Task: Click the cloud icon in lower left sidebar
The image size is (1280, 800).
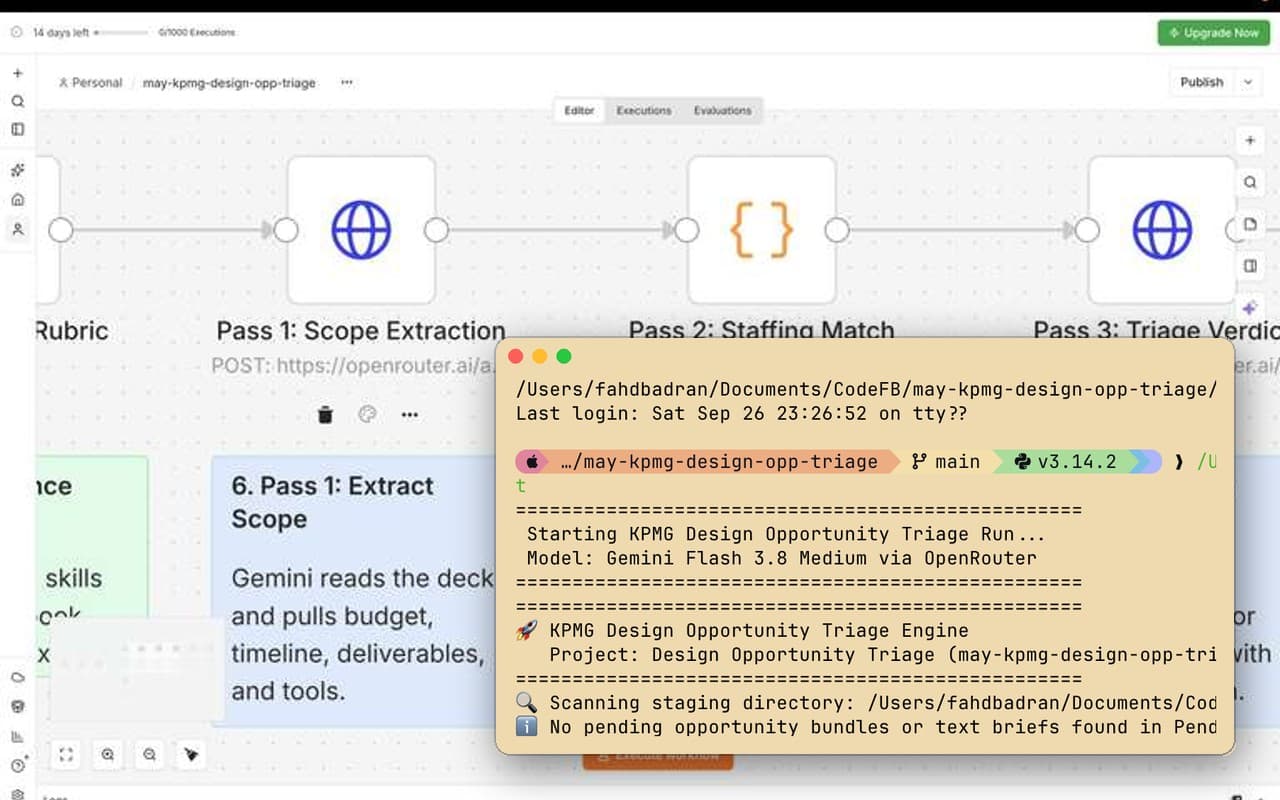Action: tap(17, 677)
